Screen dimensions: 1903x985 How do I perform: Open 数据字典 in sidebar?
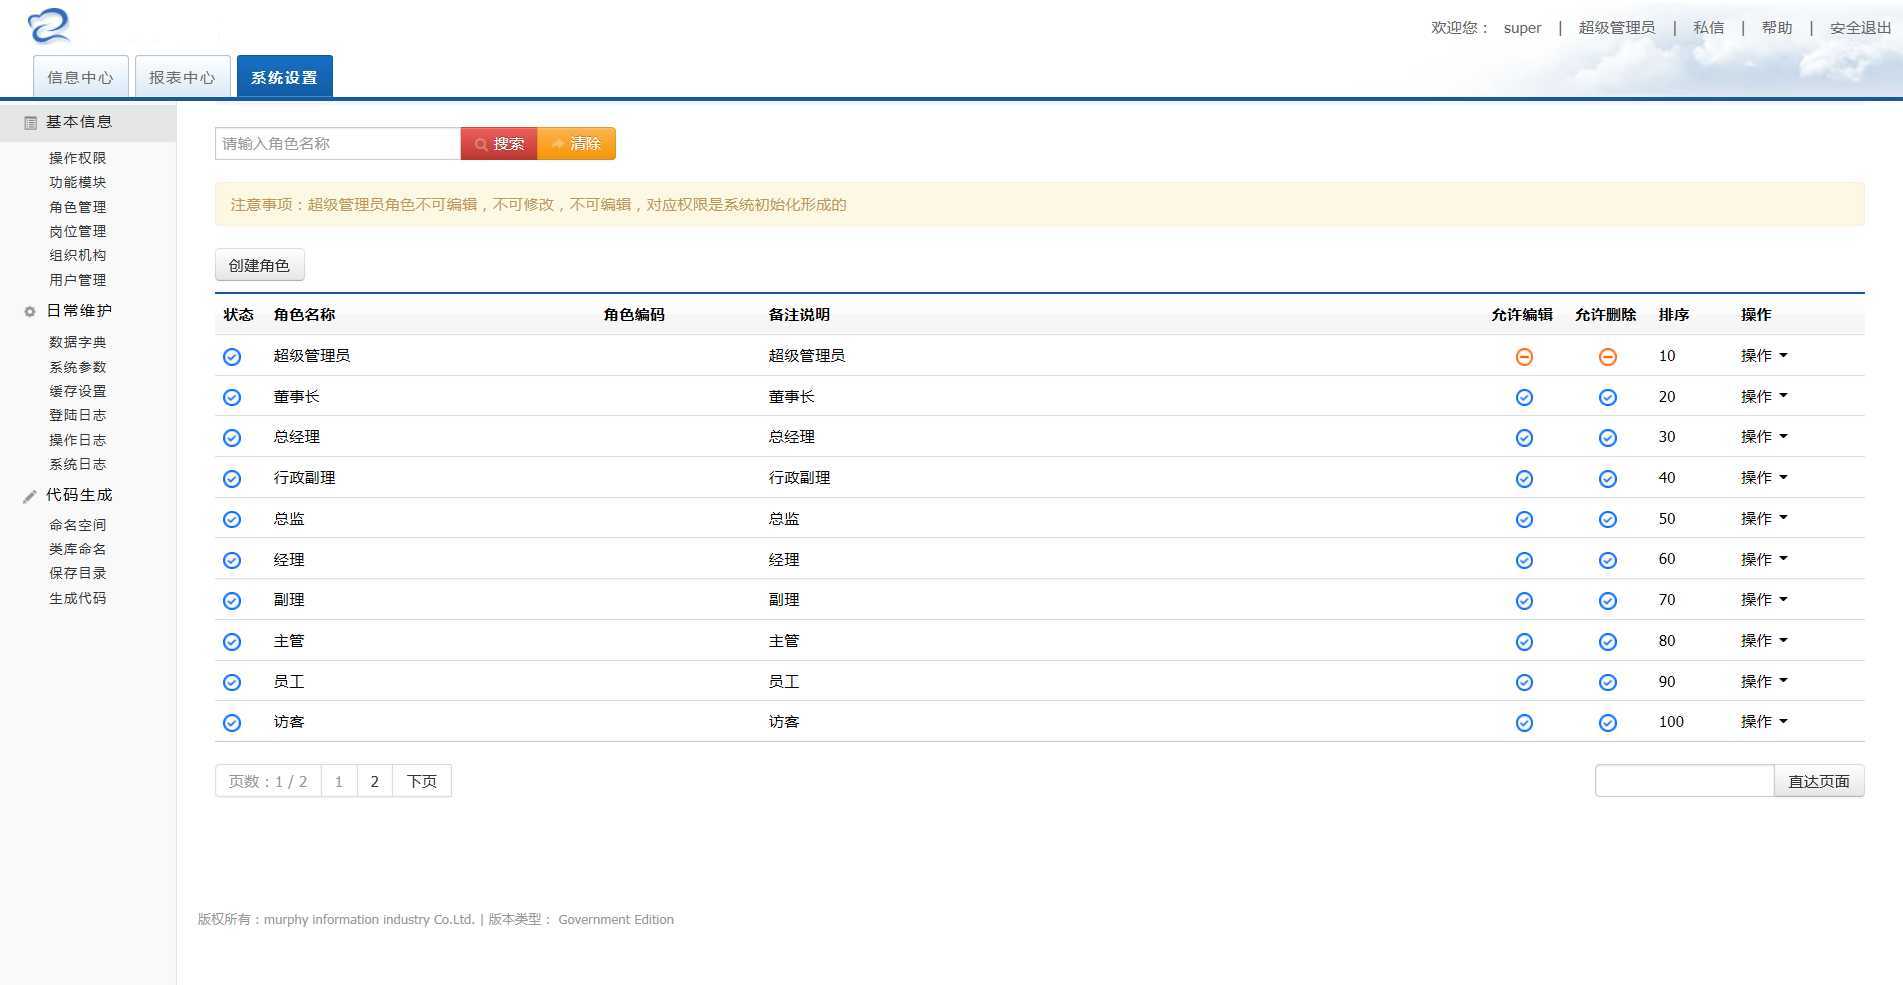pos(78,342)
